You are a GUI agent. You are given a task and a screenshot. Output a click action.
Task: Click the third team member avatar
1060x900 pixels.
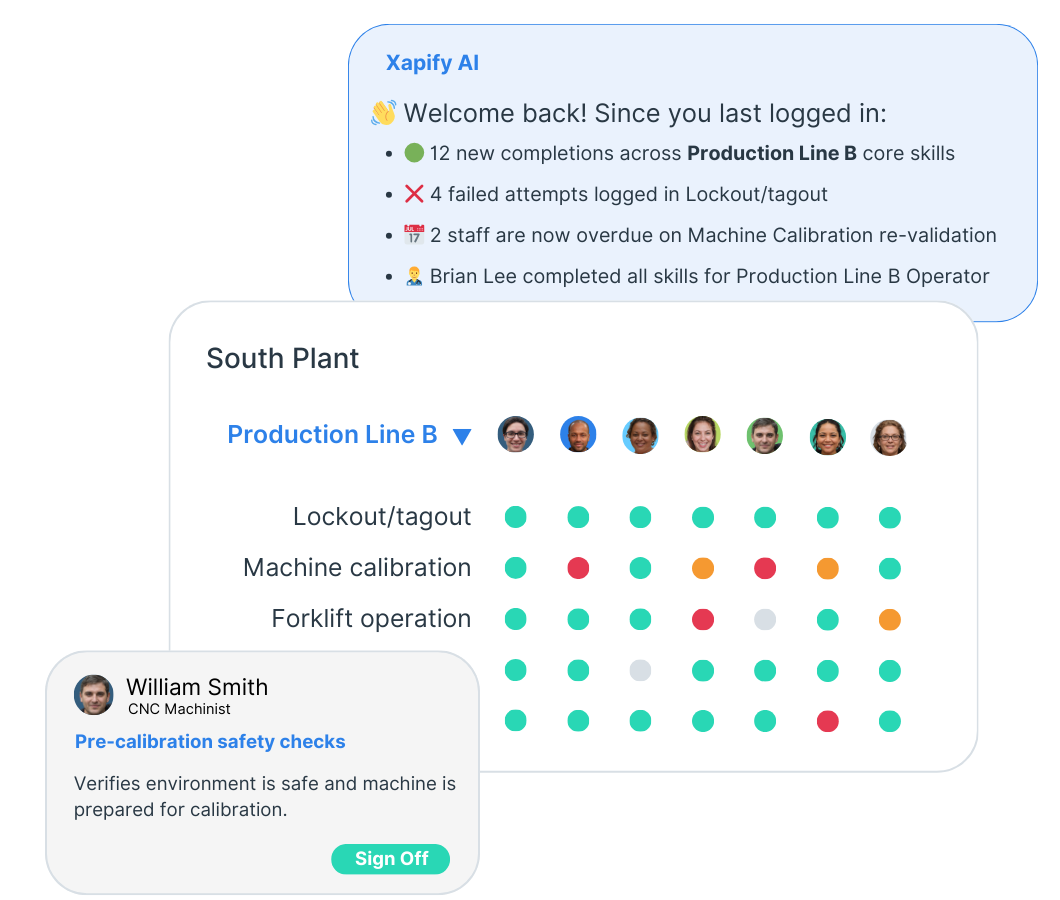[x=640, y=435]
